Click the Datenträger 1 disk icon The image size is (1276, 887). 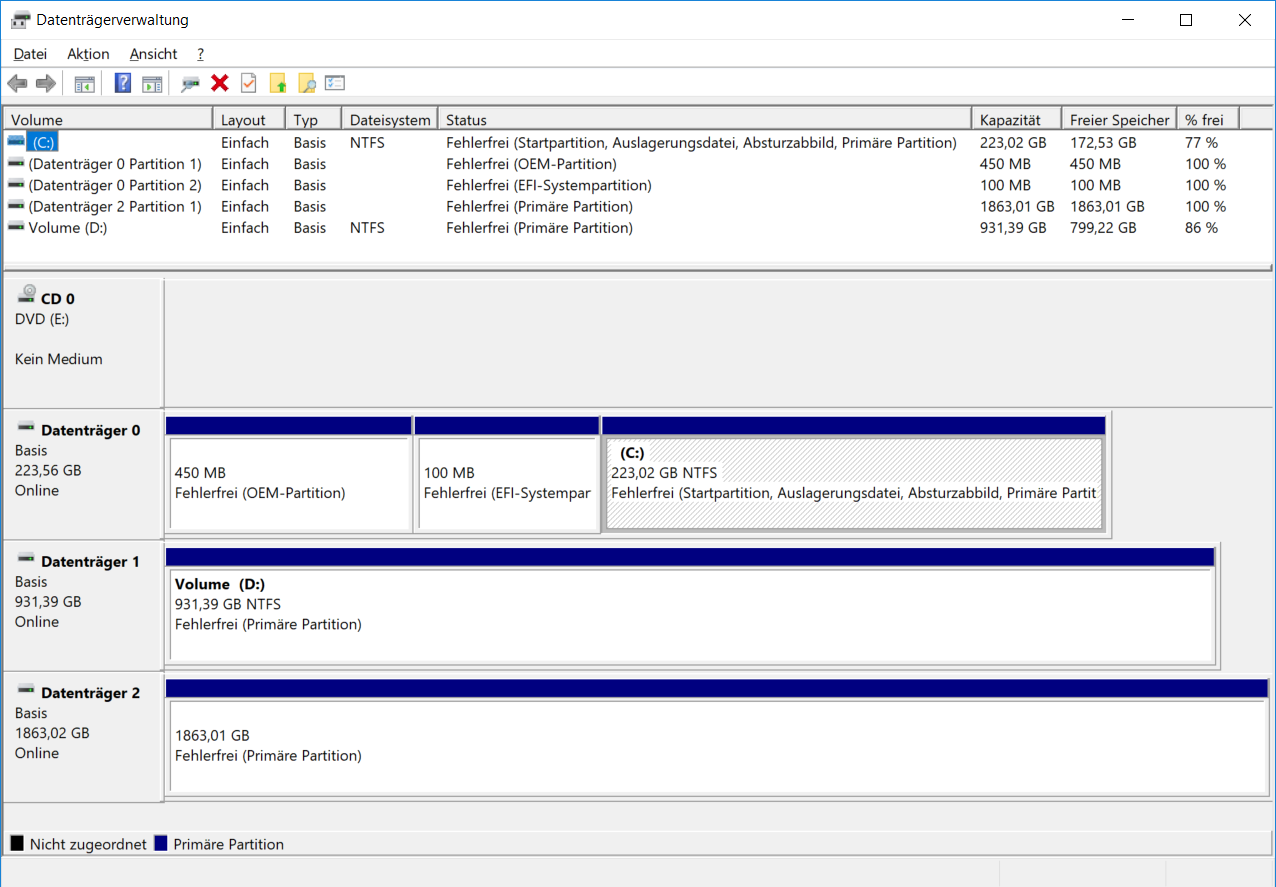tap(26, 558)
